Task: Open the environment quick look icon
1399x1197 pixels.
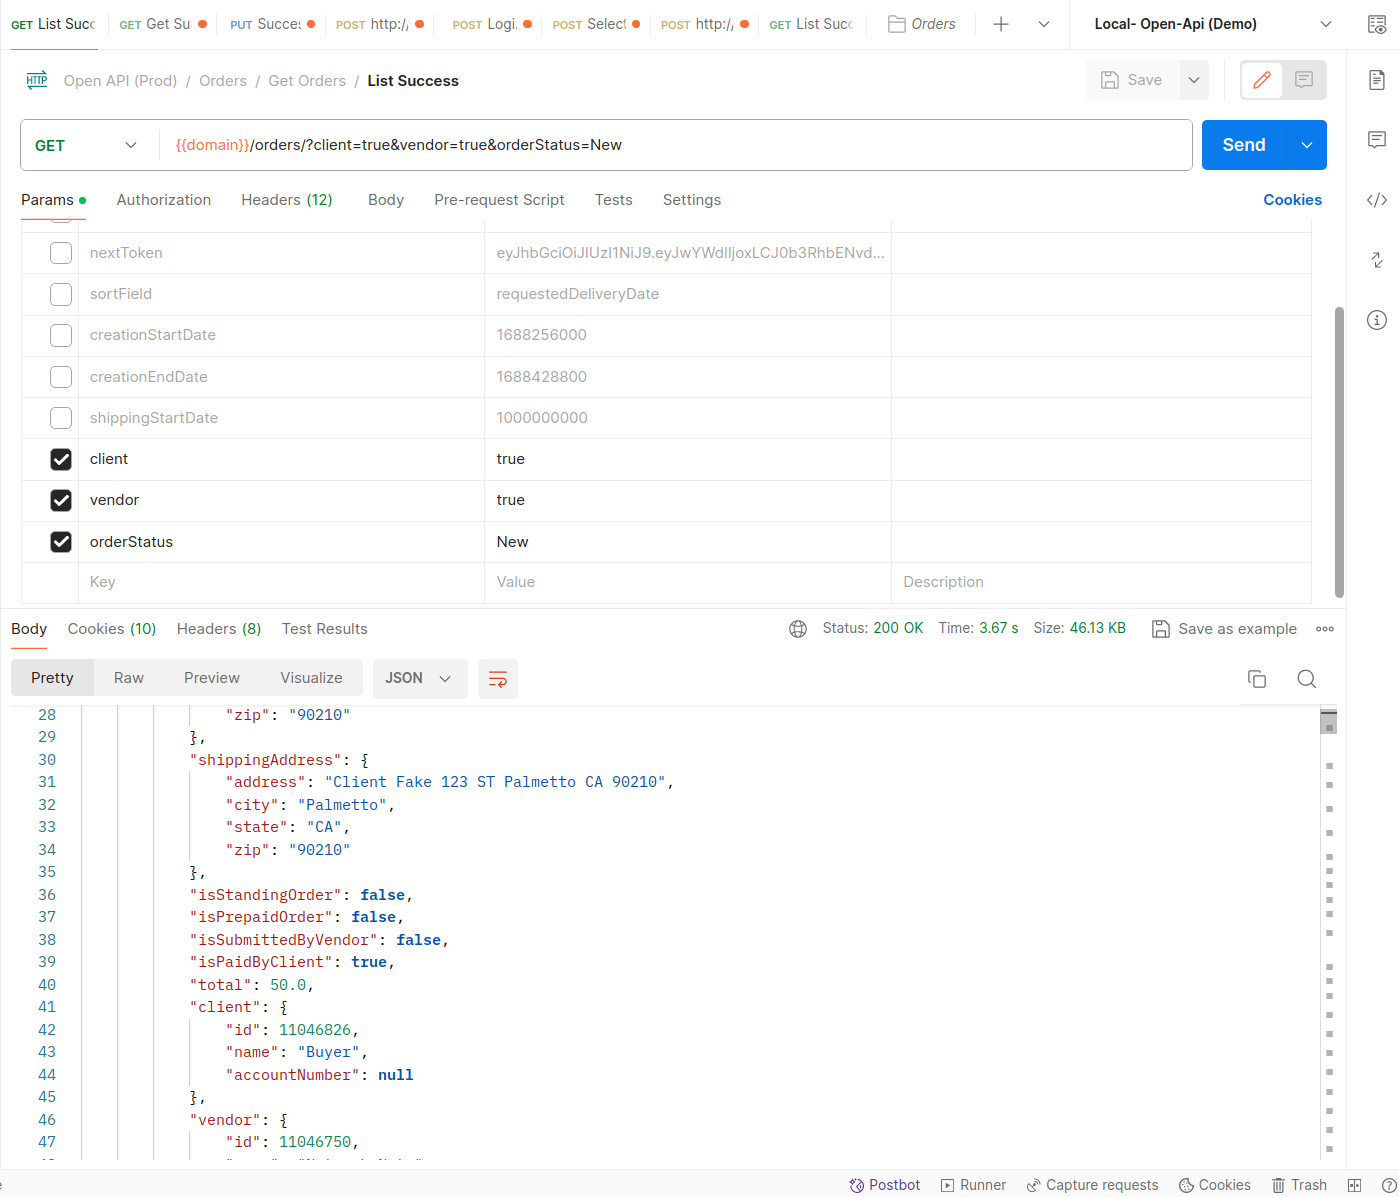Action: (1377, 24)
